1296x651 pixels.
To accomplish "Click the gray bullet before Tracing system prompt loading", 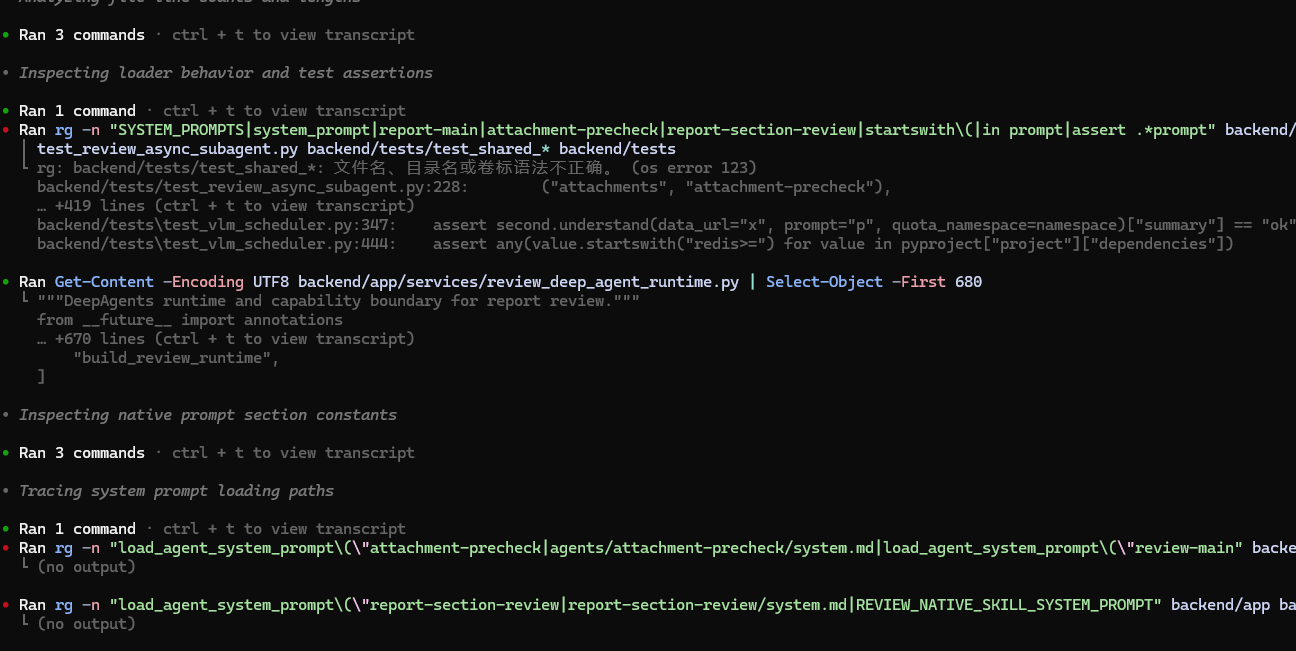I will click(x=6, y=491).
